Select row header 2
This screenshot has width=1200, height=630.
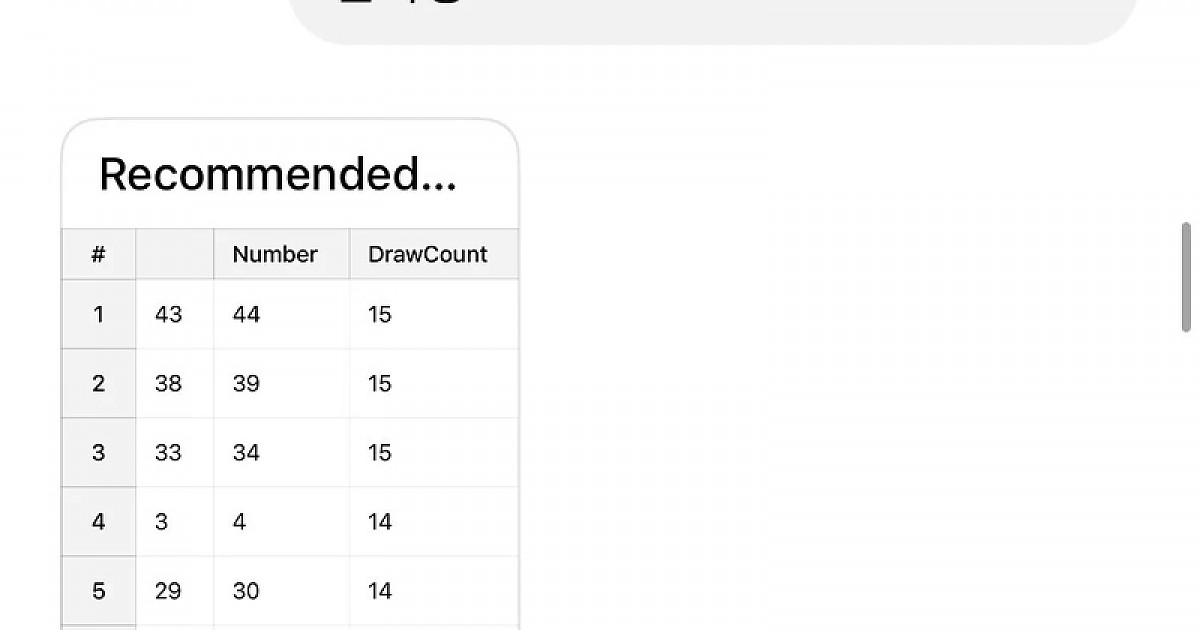coord(98,384)
